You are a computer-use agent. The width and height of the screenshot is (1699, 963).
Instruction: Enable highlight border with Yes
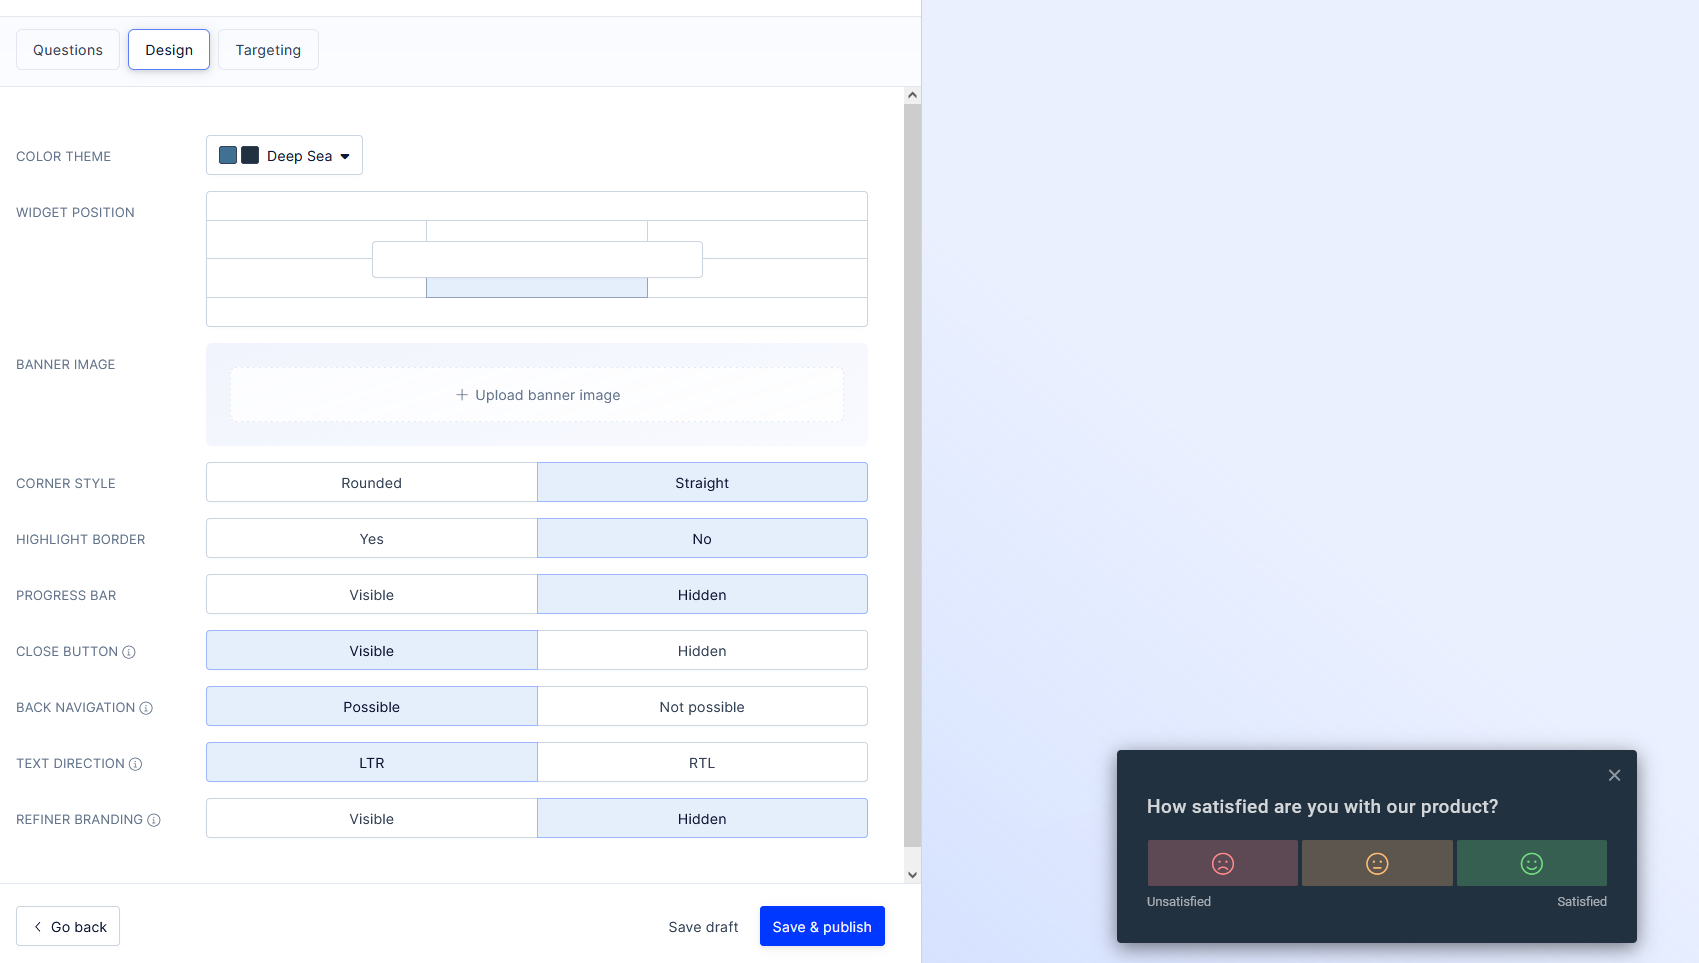click(x=371, y=539)
